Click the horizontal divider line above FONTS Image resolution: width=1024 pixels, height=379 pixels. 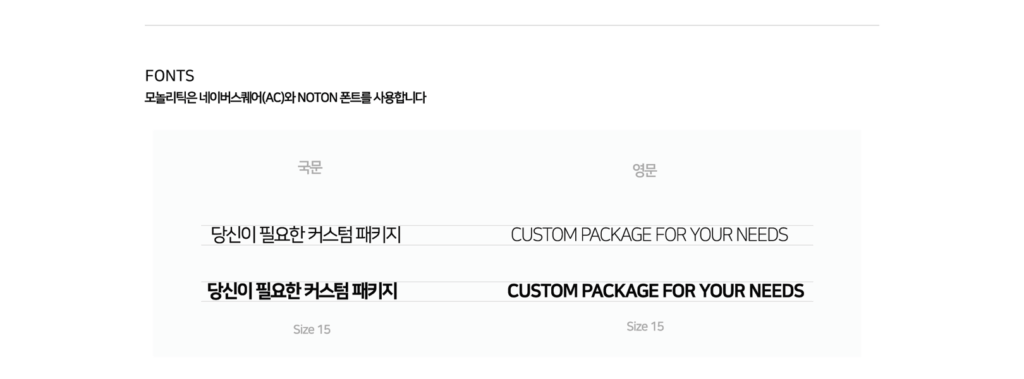pyautogui.click(x=512, y=25)
